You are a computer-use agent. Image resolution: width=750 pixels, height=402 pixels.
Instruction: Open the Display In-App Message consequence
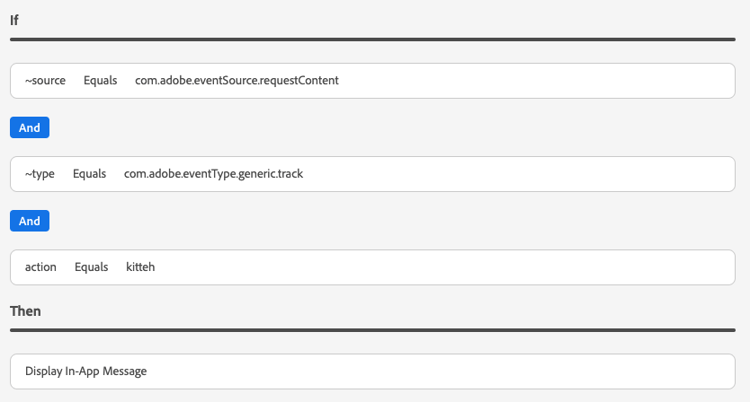[86, 371]
